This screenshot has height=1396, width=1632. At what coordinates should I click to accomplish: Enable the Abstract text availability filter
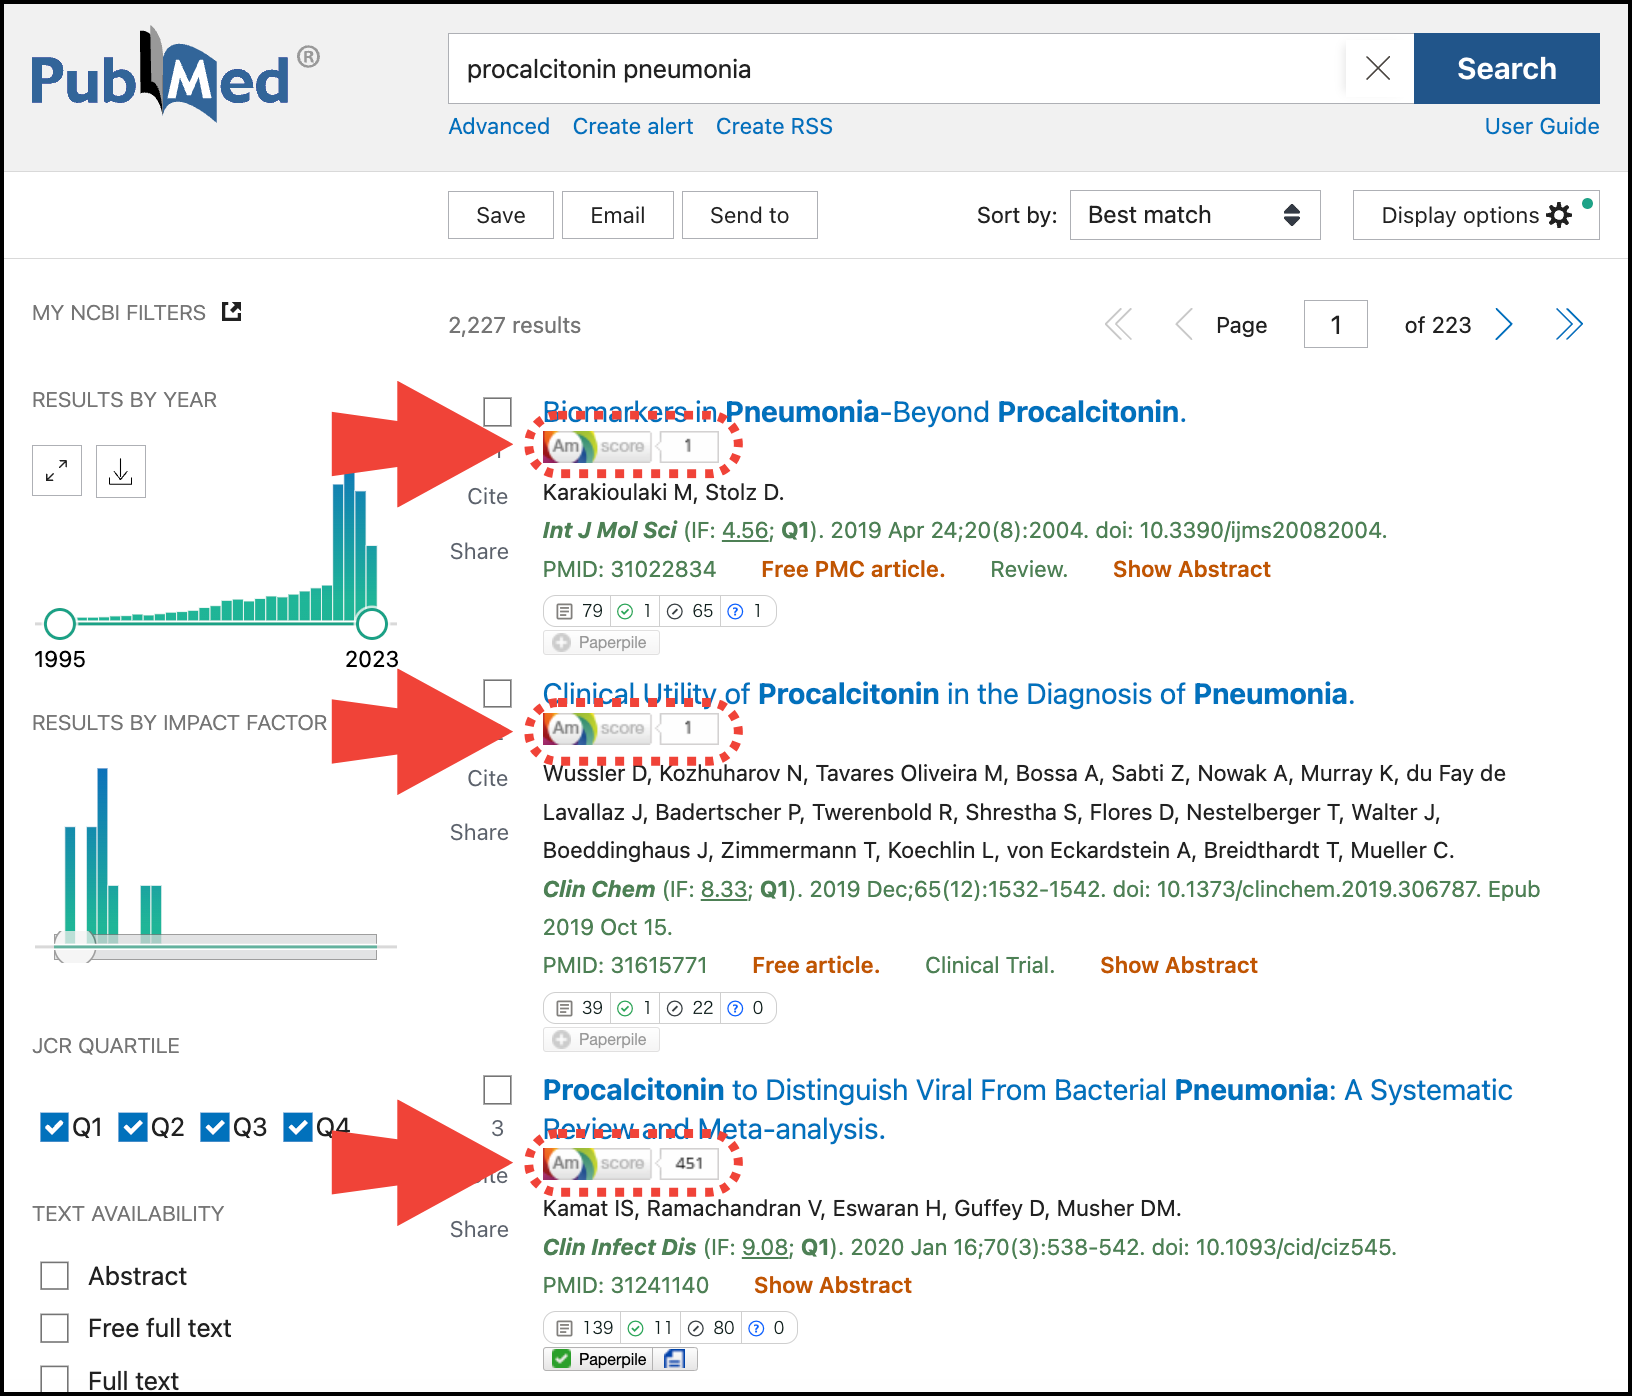click(x=54, y=1275)
